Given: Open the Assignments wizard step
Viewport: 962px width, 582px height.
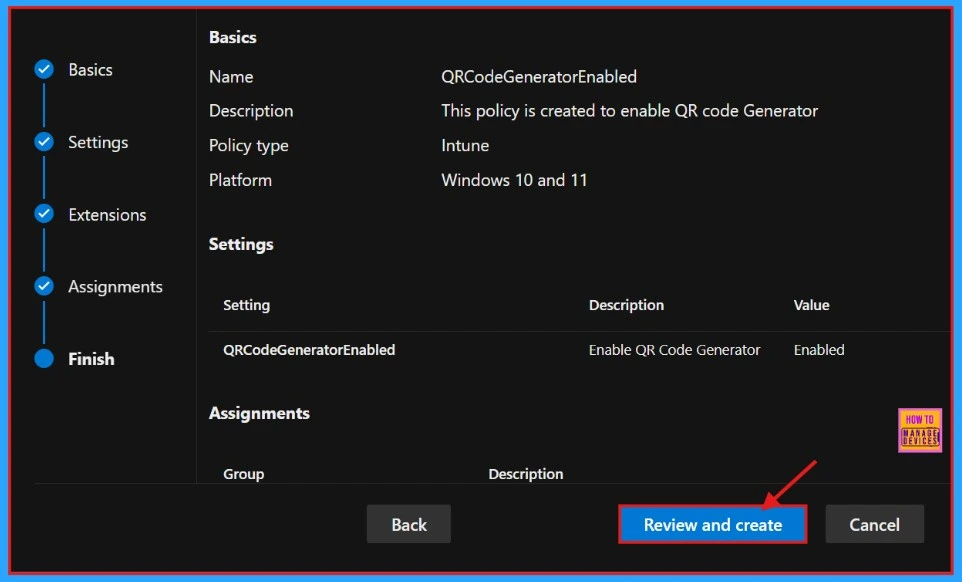Looking at the screenshot, I should (x=115, y=287).
